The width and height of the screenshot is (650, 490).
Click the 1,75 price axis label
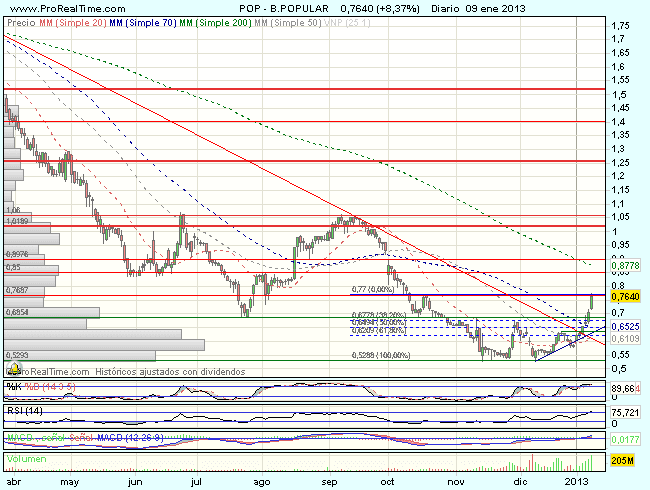(621, 26)
